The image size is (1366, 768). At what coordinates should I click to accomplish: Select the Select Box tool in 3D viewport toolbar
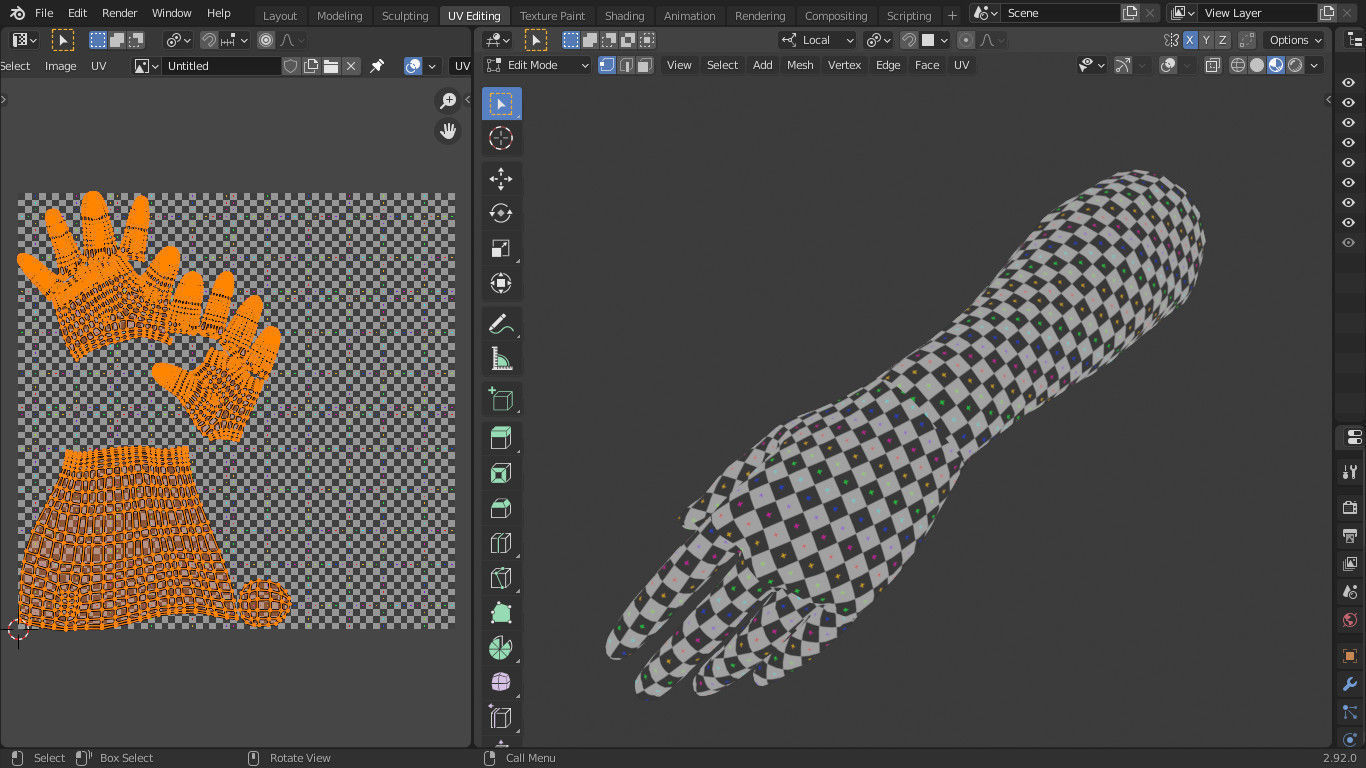[x=501, y=103]
